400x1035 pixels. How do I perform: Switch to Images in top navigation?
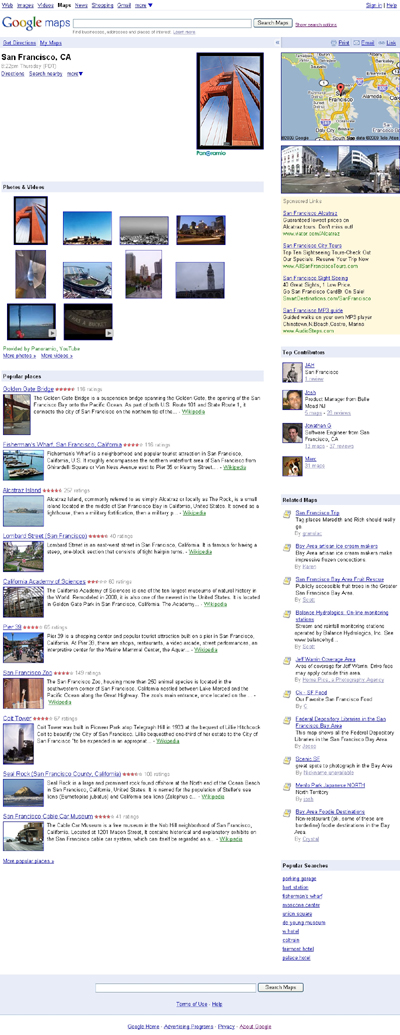[x=25, y=5]
